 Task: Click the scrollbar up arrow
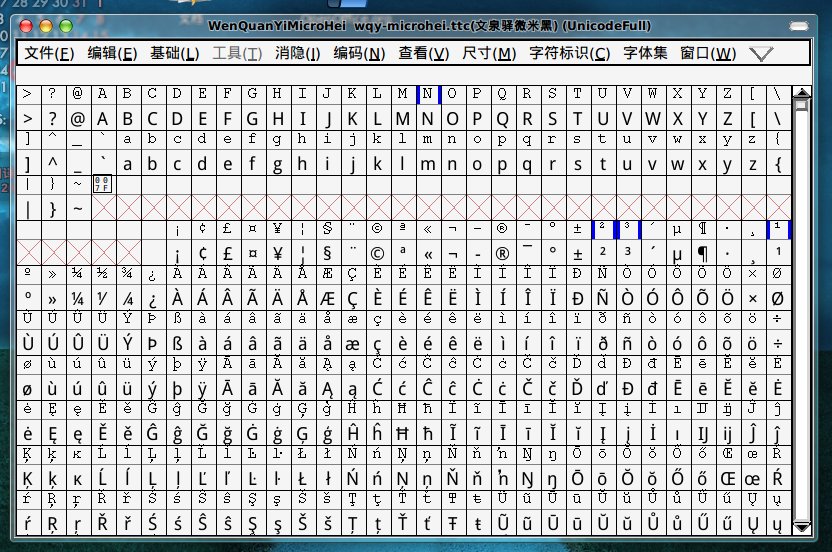click(x=801, y=92)
